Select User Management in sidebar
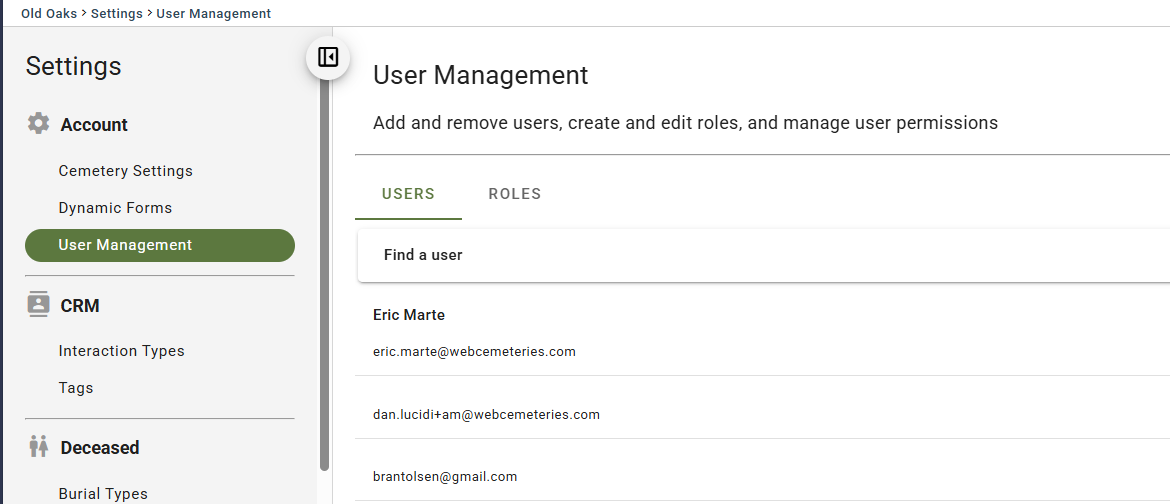Image resolution: width=1170 pixels, height=504 pixels. tap(160, 245)
